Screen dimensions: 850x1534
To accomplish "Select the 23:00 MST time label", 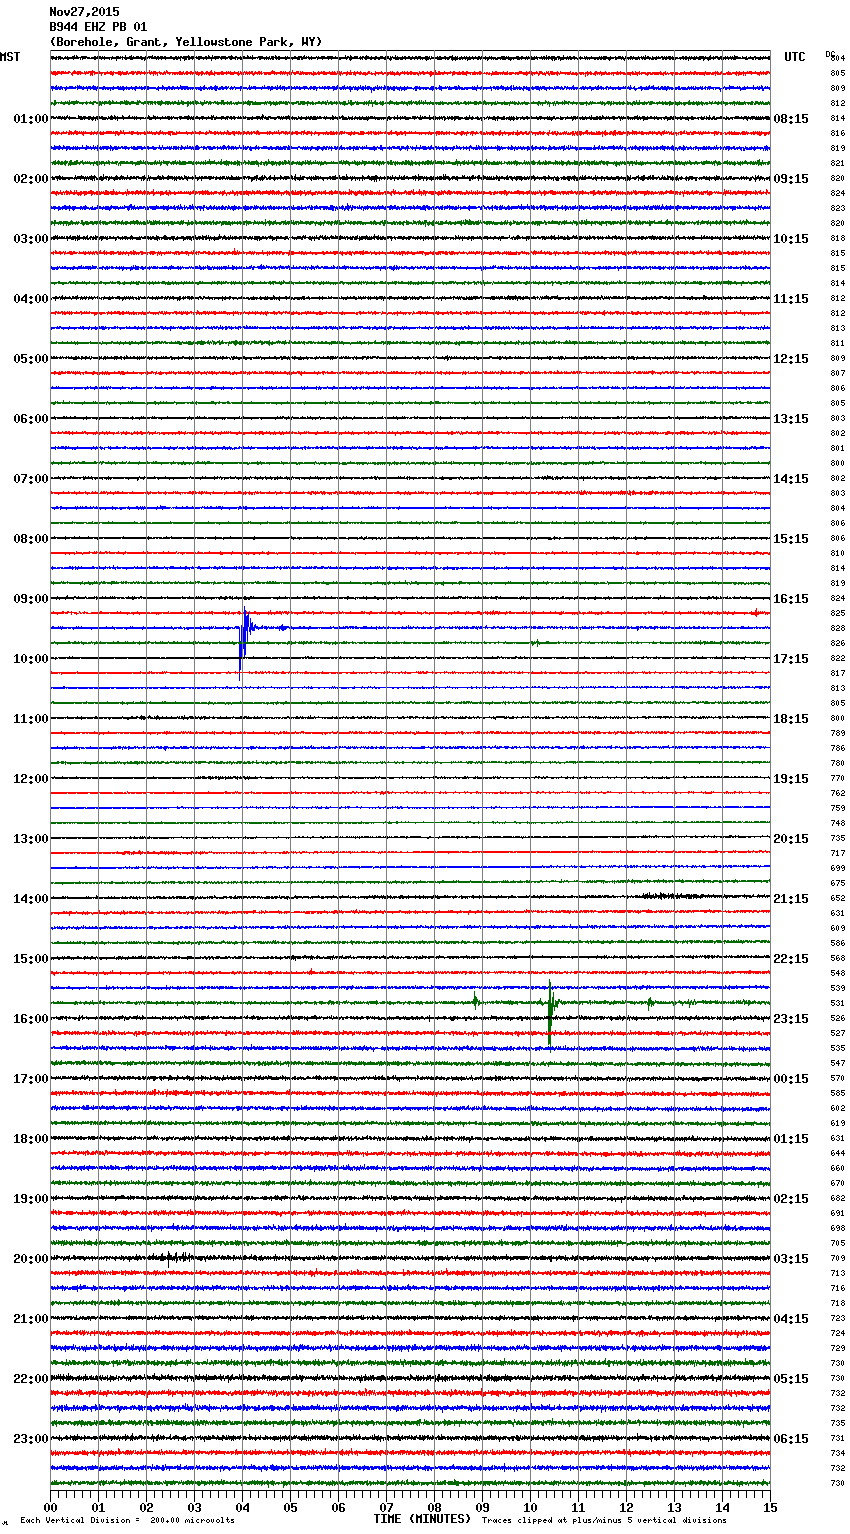I will point(31,1439).
